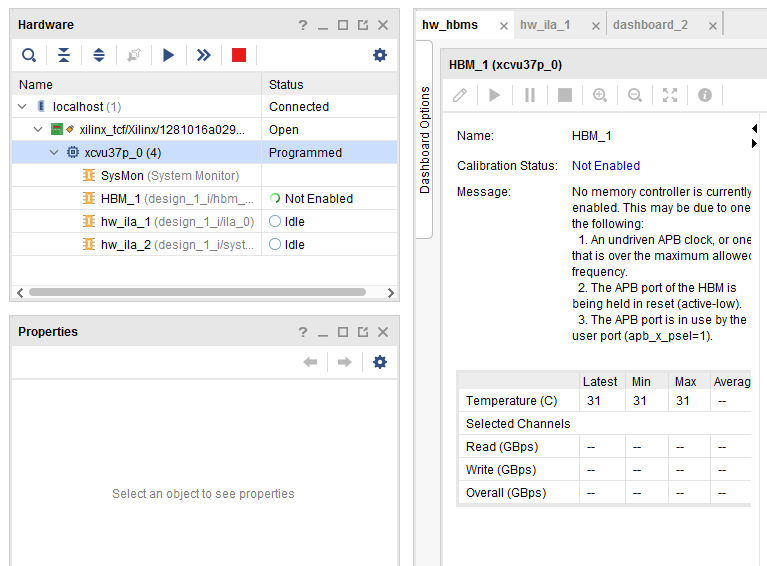Collapse the xilinx_tcf target node

click(x=38, y=129)
